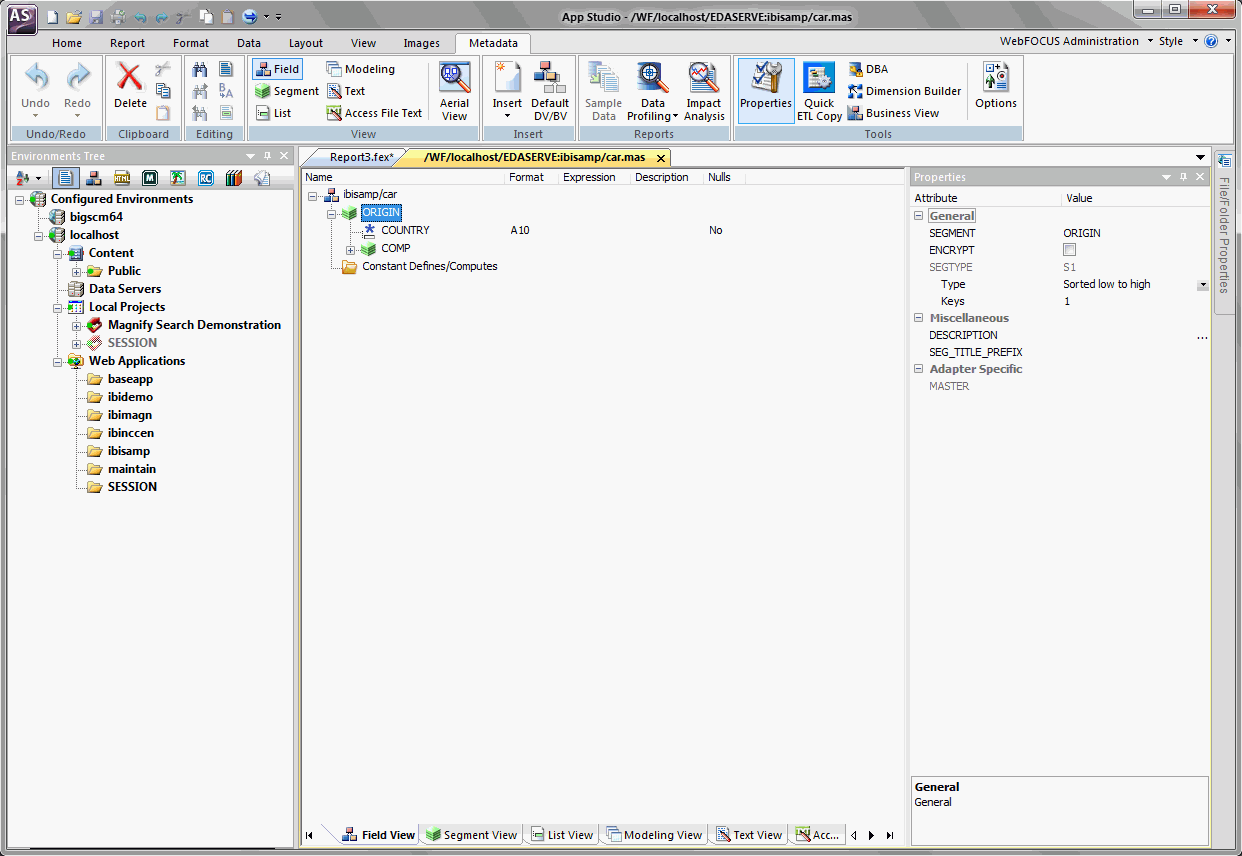The height and width of the screenshot is (856, 1242).
Task: Open the Type dropdown for Sorted low to high
Action: coord(1202,285)
